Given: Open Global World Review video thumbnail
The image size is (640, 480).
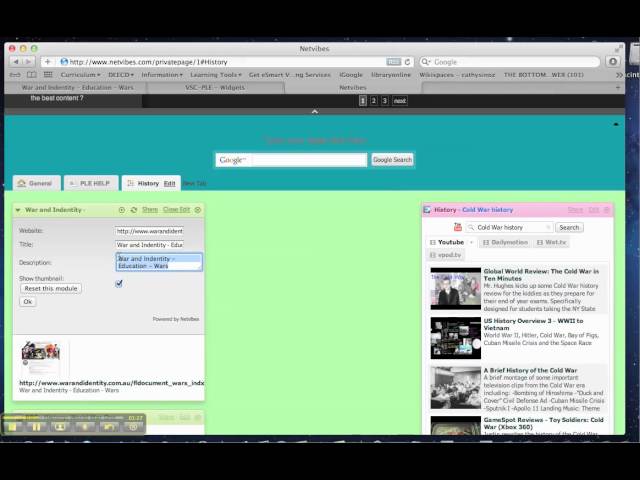Looking at the screenshot, I should point(456,289).
